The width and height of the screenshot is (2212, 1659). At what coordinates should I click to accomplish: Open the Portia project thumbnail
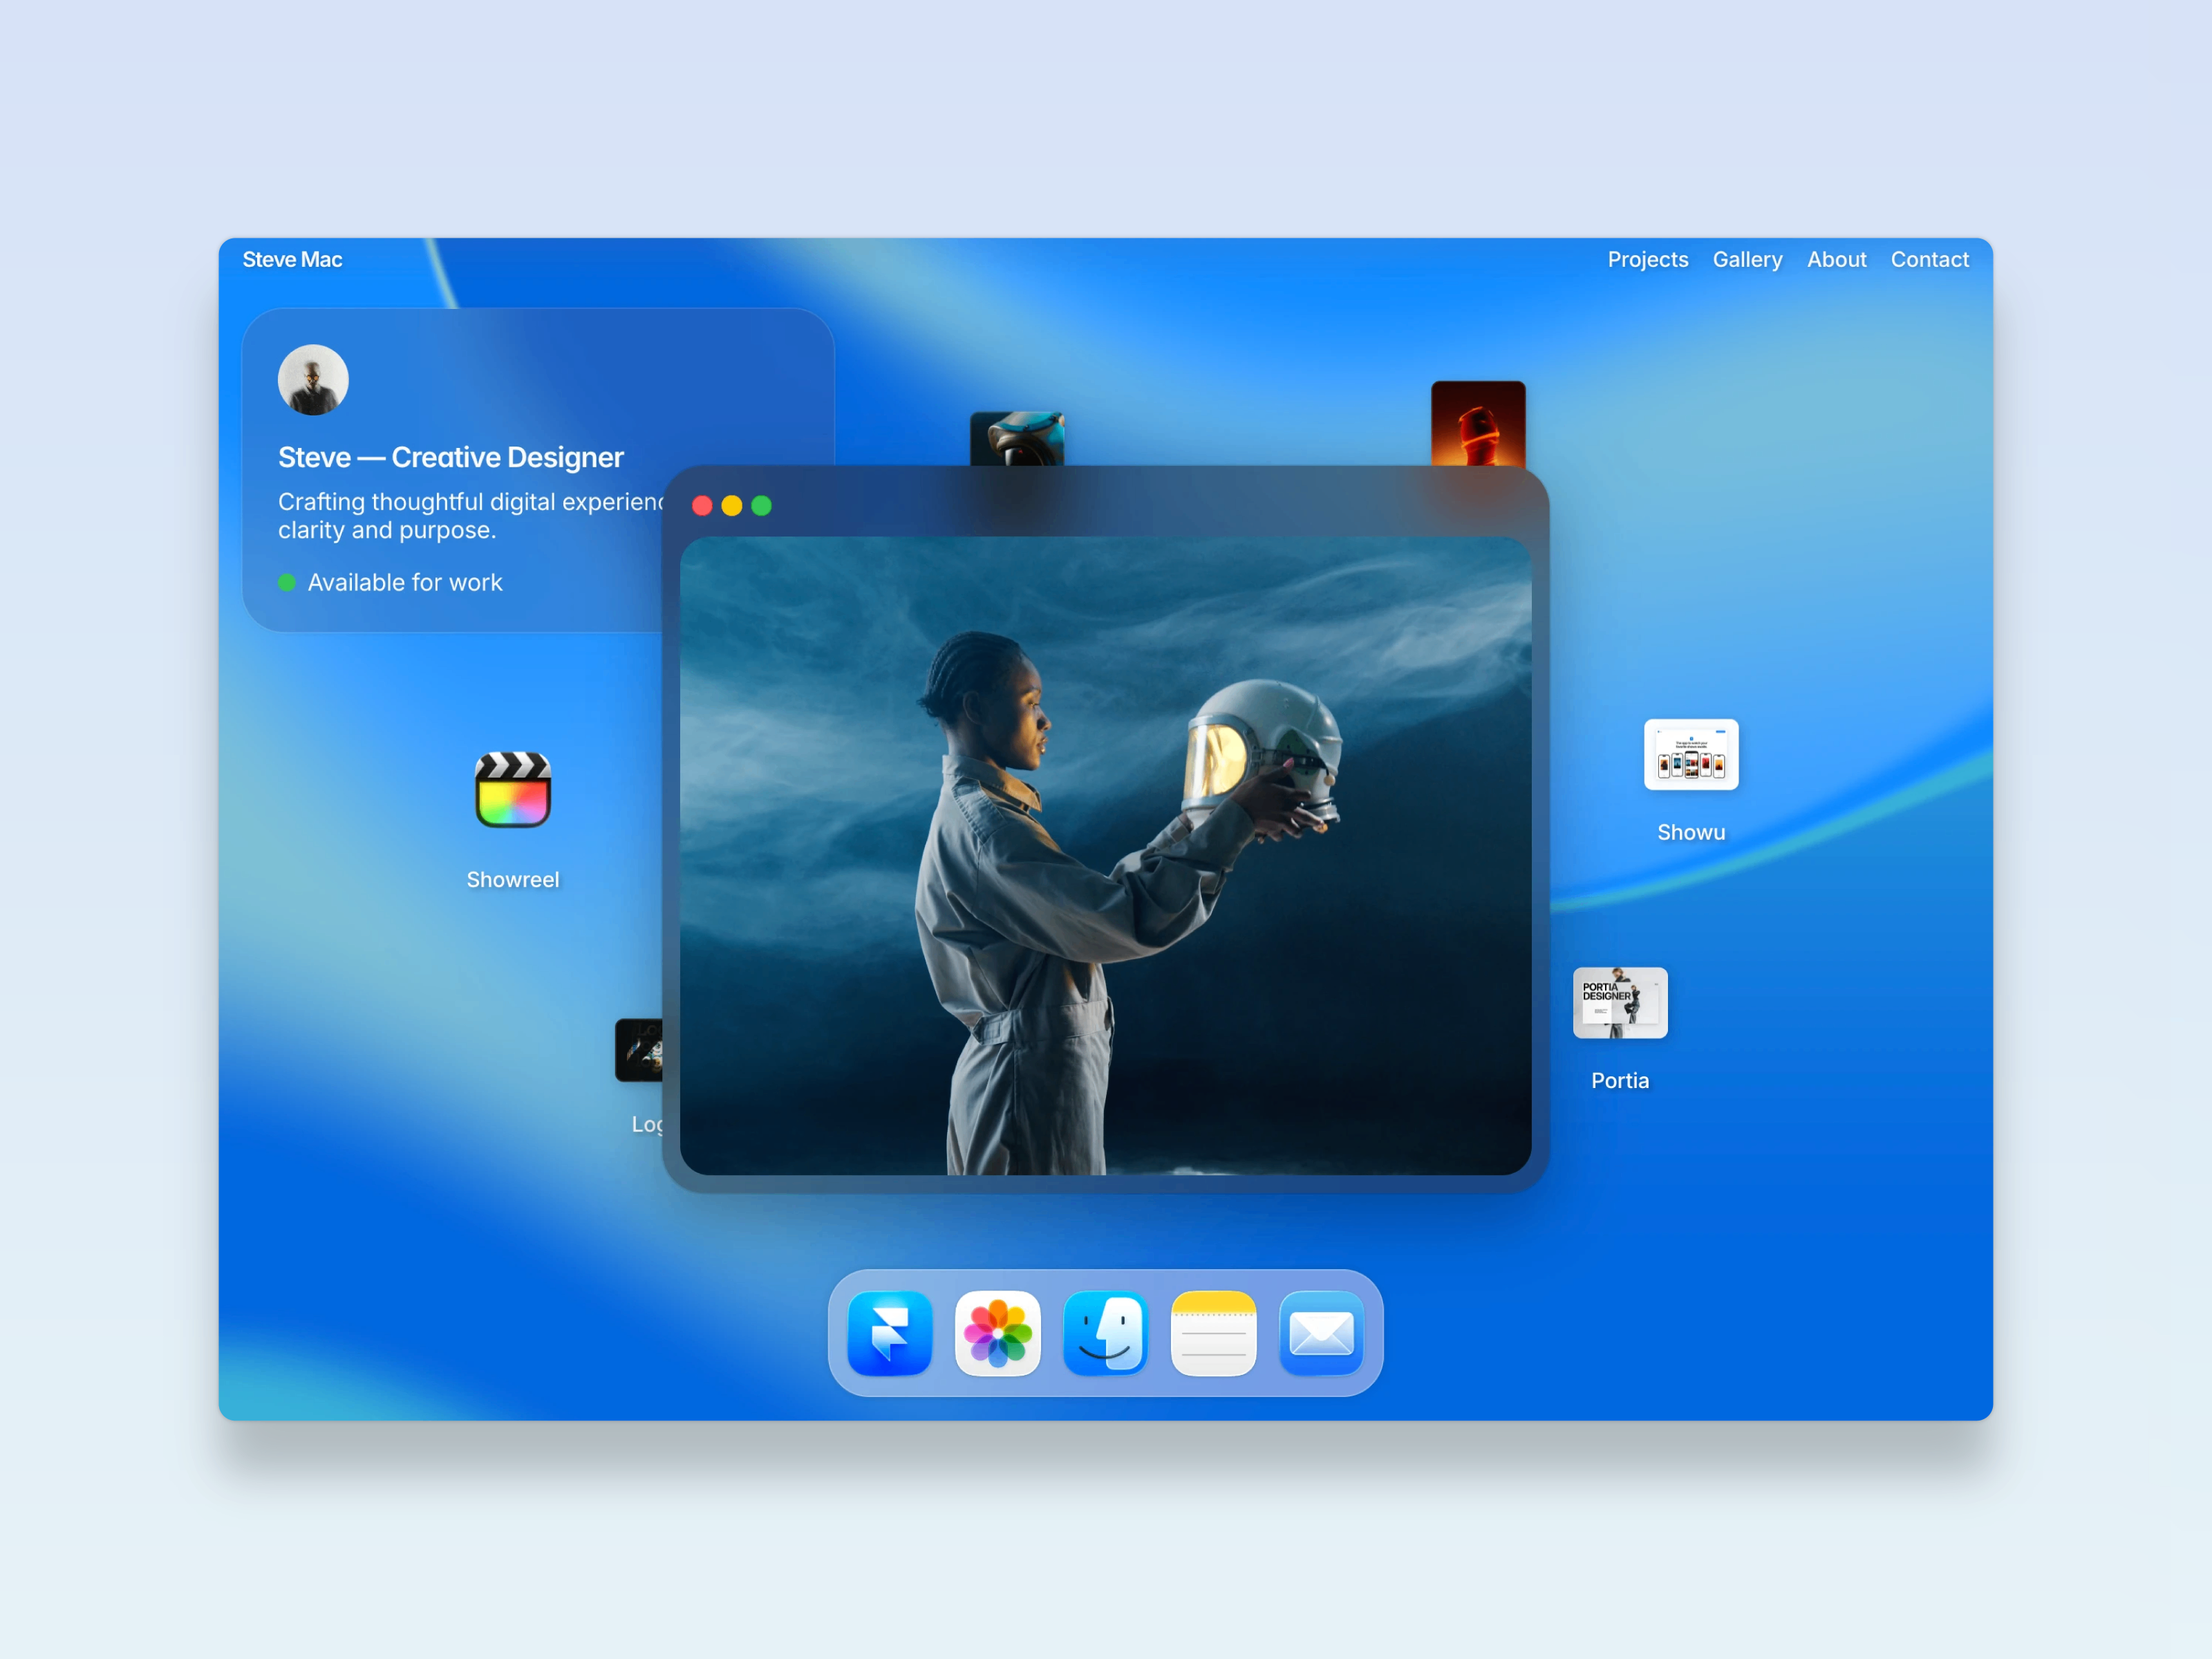[x=1620, y=1002]
